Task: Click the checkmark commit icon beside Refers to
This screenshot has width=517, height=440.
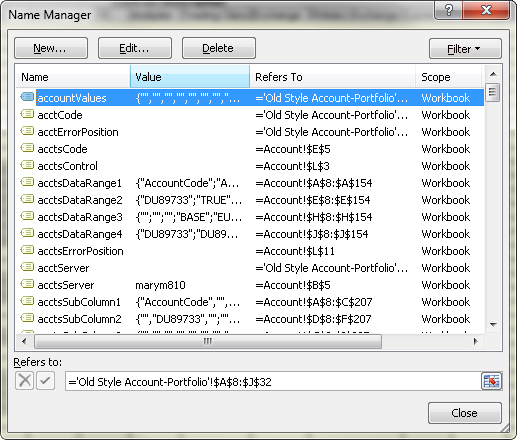Action: 45,381
